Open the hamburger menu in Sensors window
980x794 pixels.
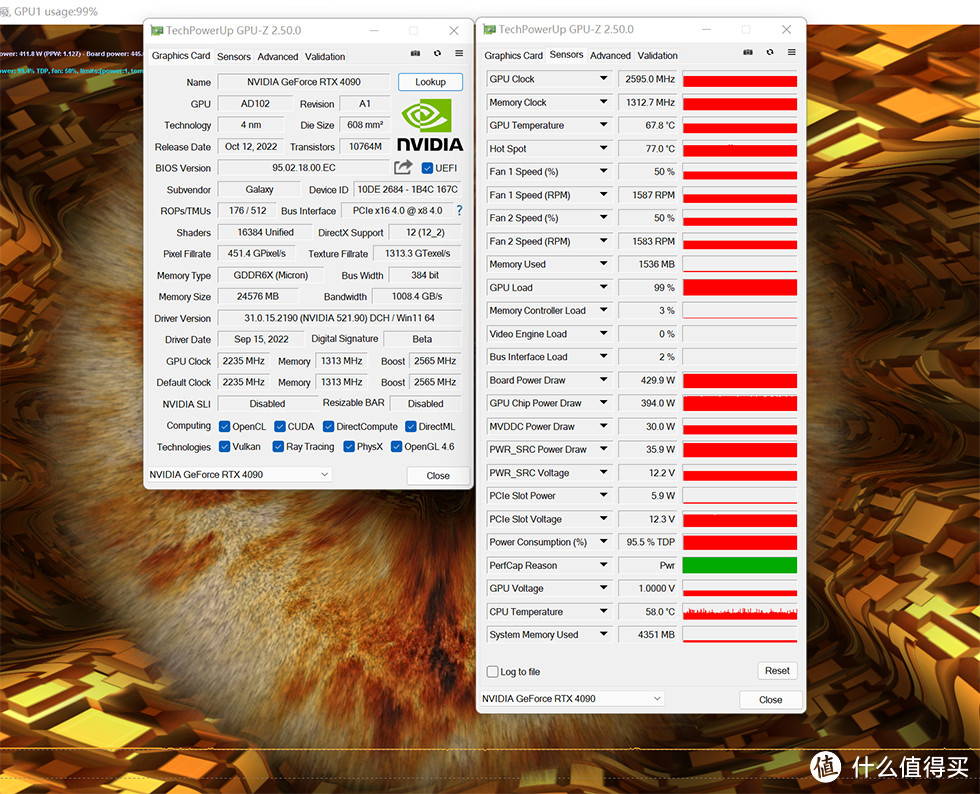tap(792, 53)
